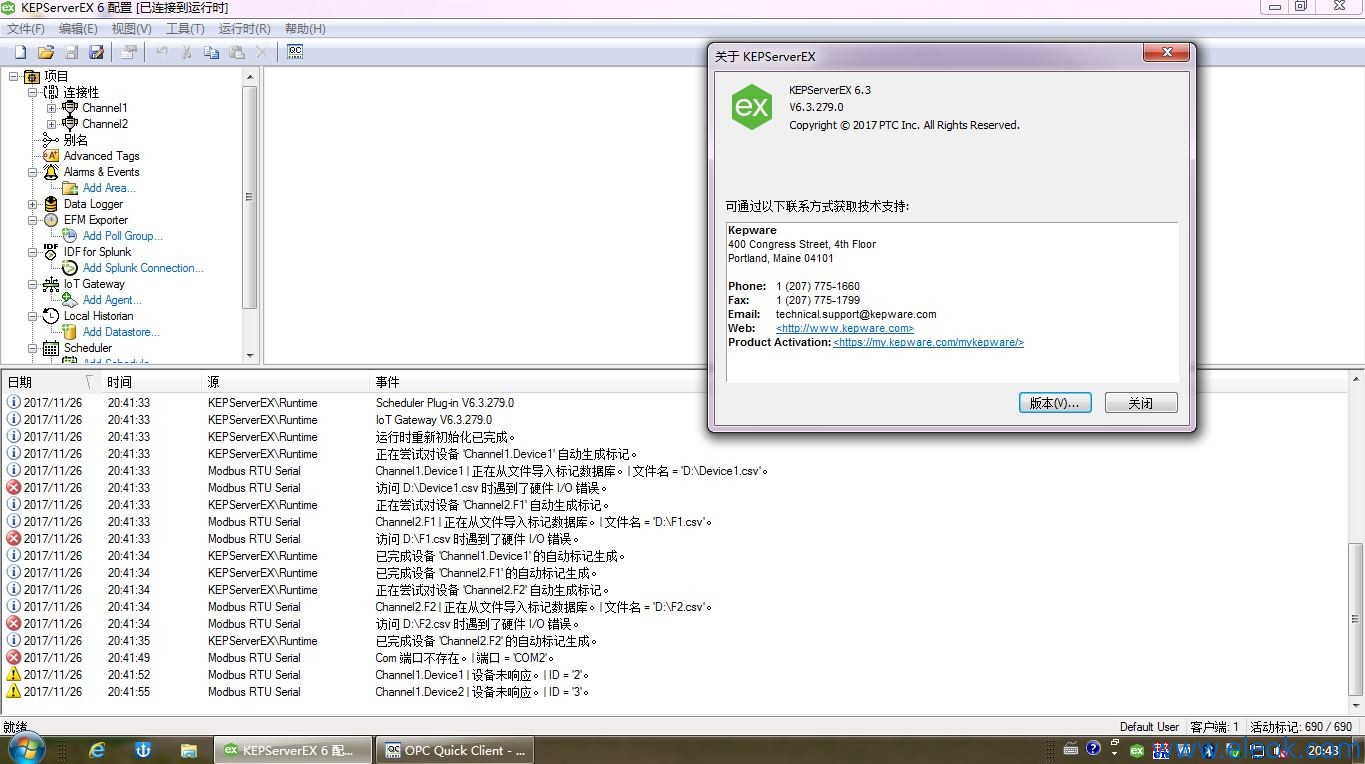Image resolution: width=1365 pixels, height=764 pixels.
Task: Select the 'Scheduler Plug-in V6.3.279.0' log entry
Action: point(675,403)
